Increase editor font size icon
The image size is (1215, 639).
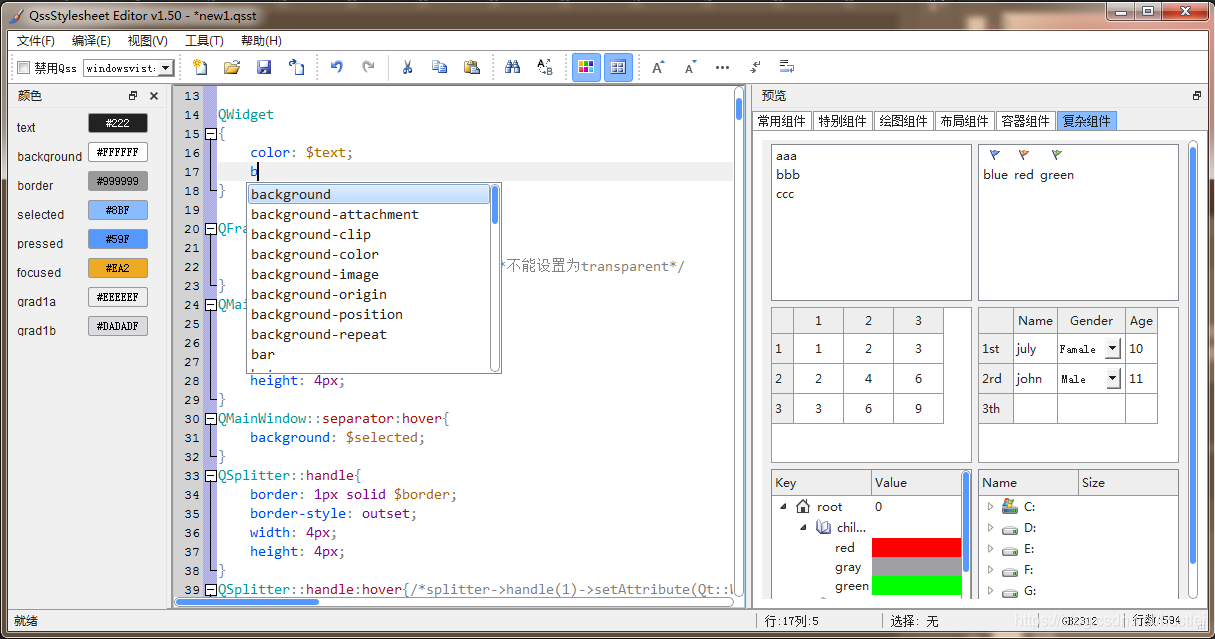(658, 67)
